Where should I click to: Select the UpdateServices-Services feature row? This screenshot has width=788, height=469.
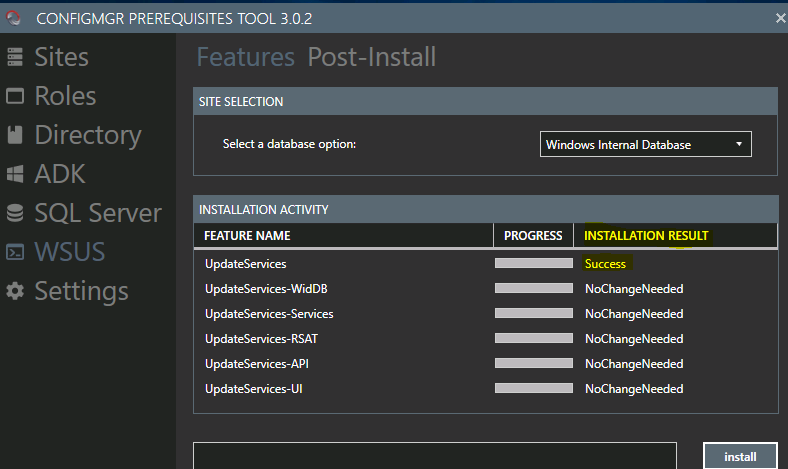pos(485,314)
